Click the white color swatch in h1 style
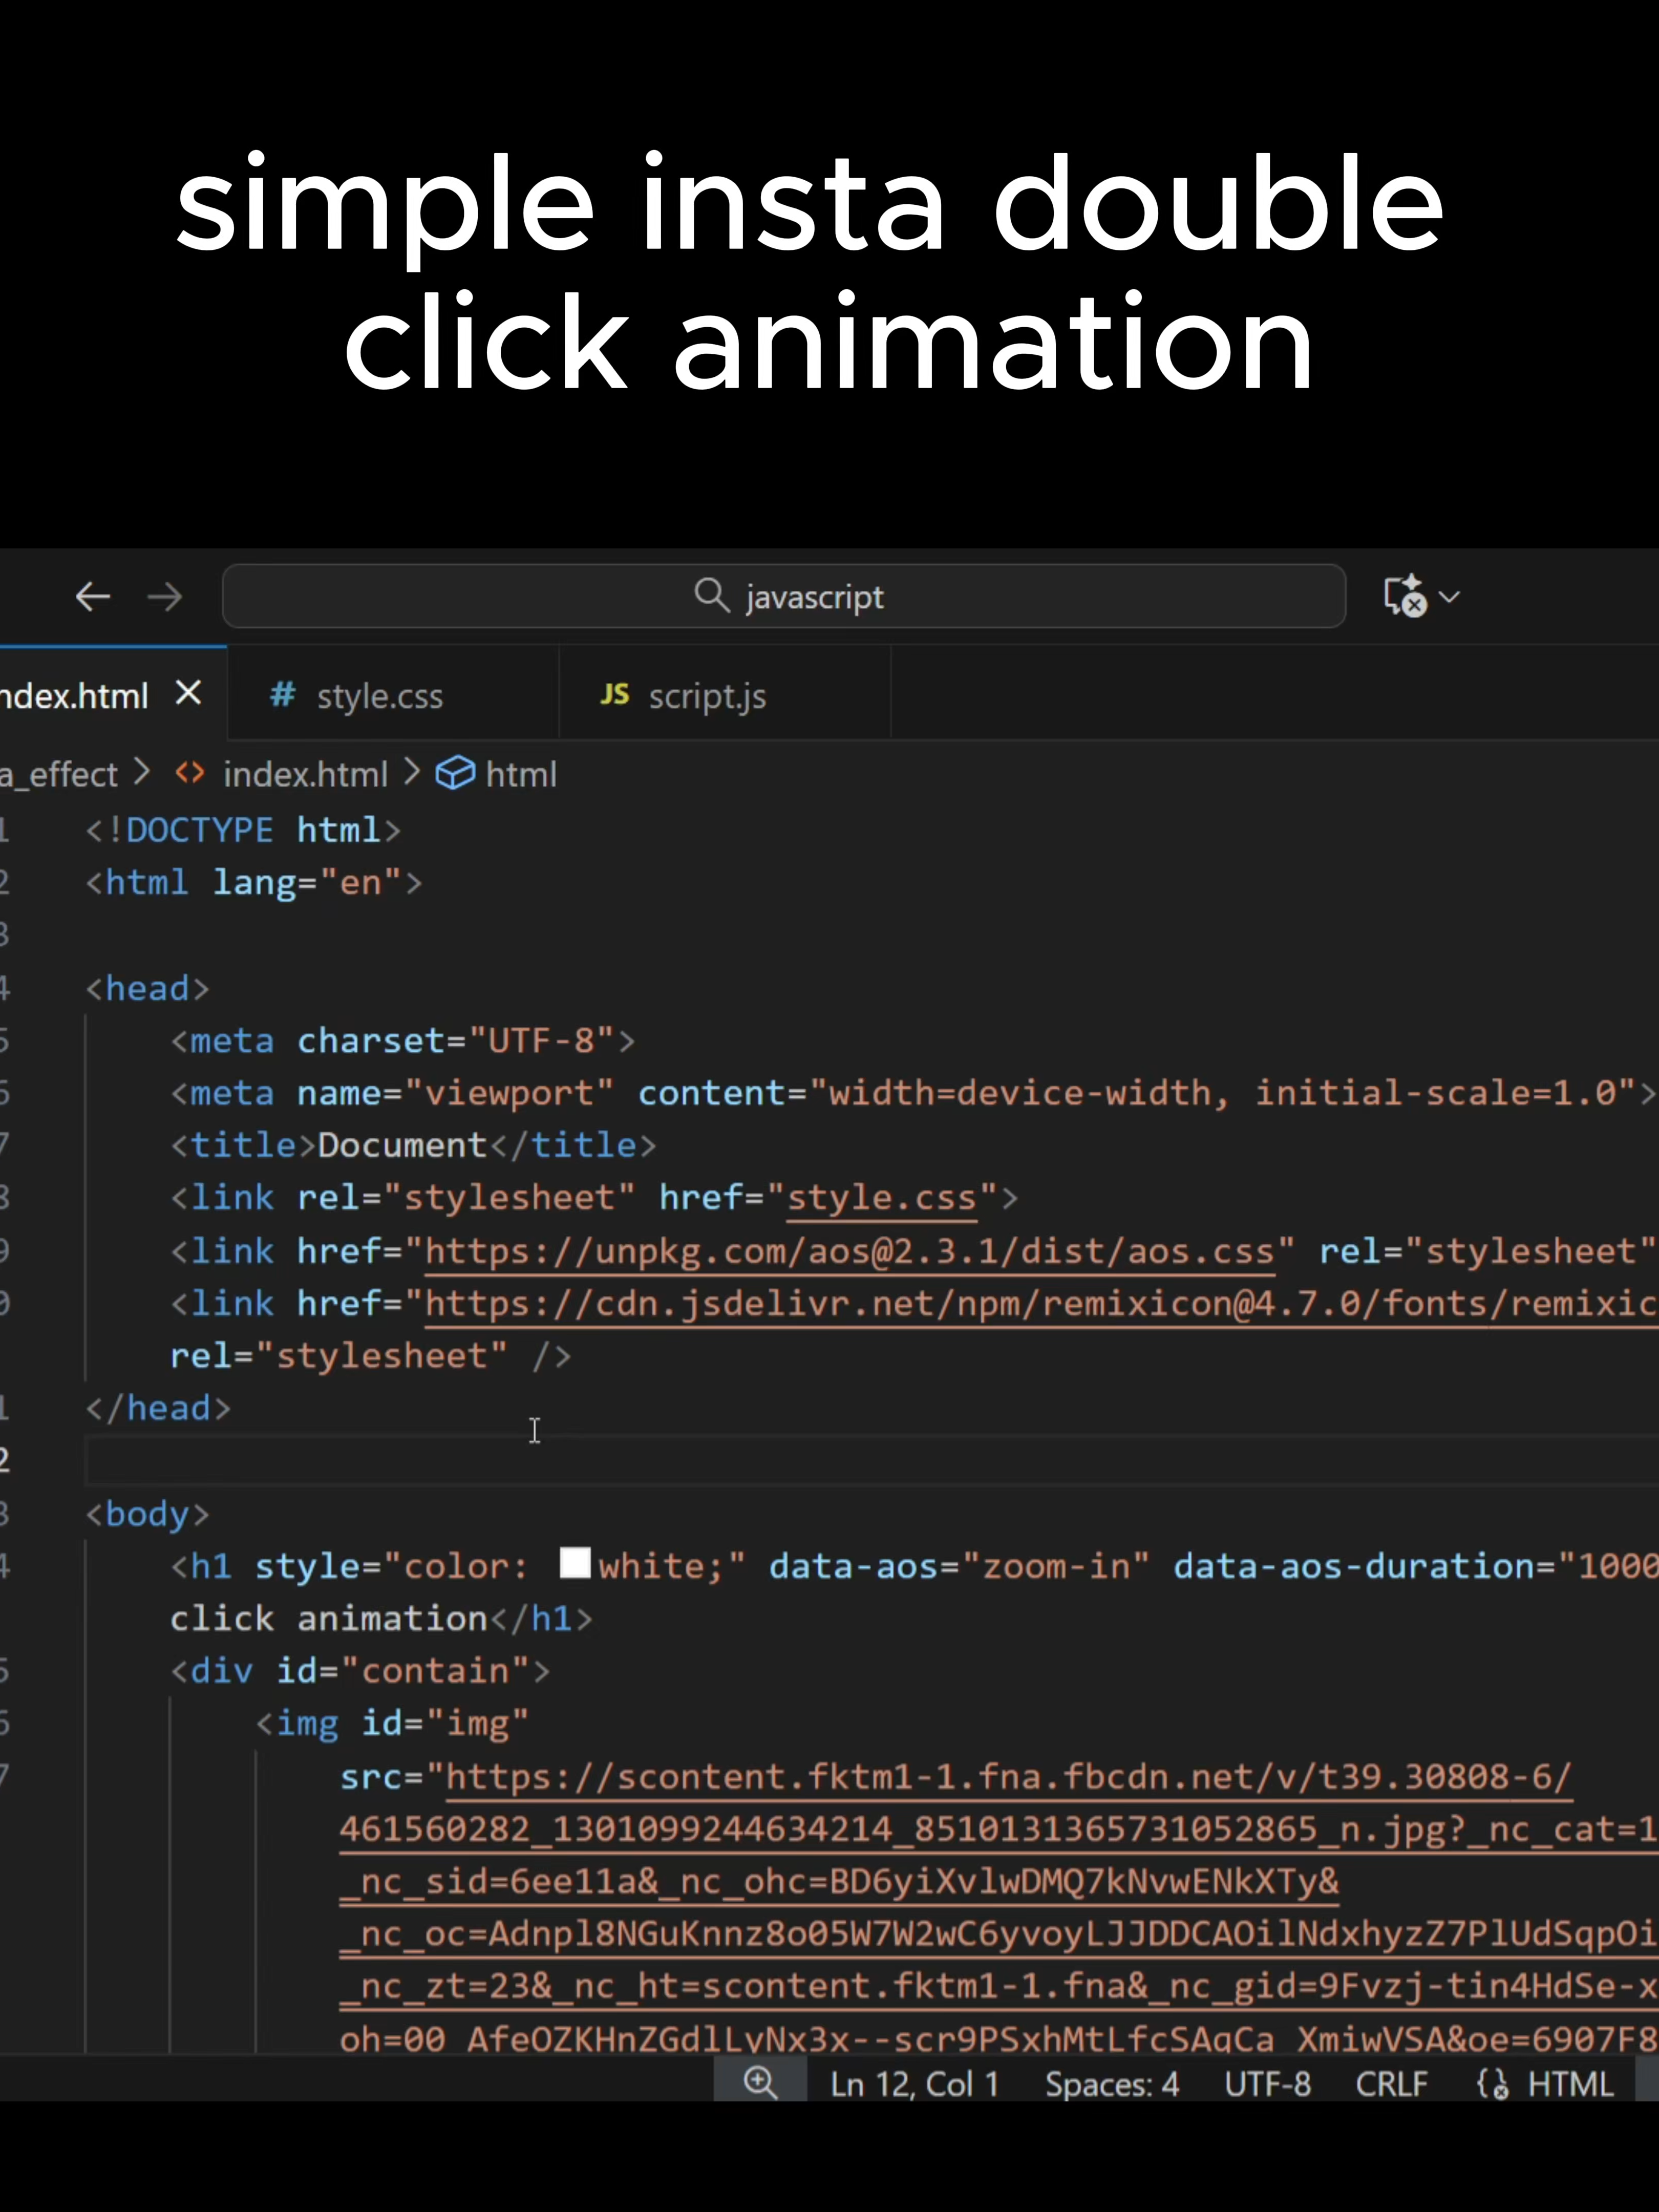This screenshot has height=2212, width=1659. 575,1563
